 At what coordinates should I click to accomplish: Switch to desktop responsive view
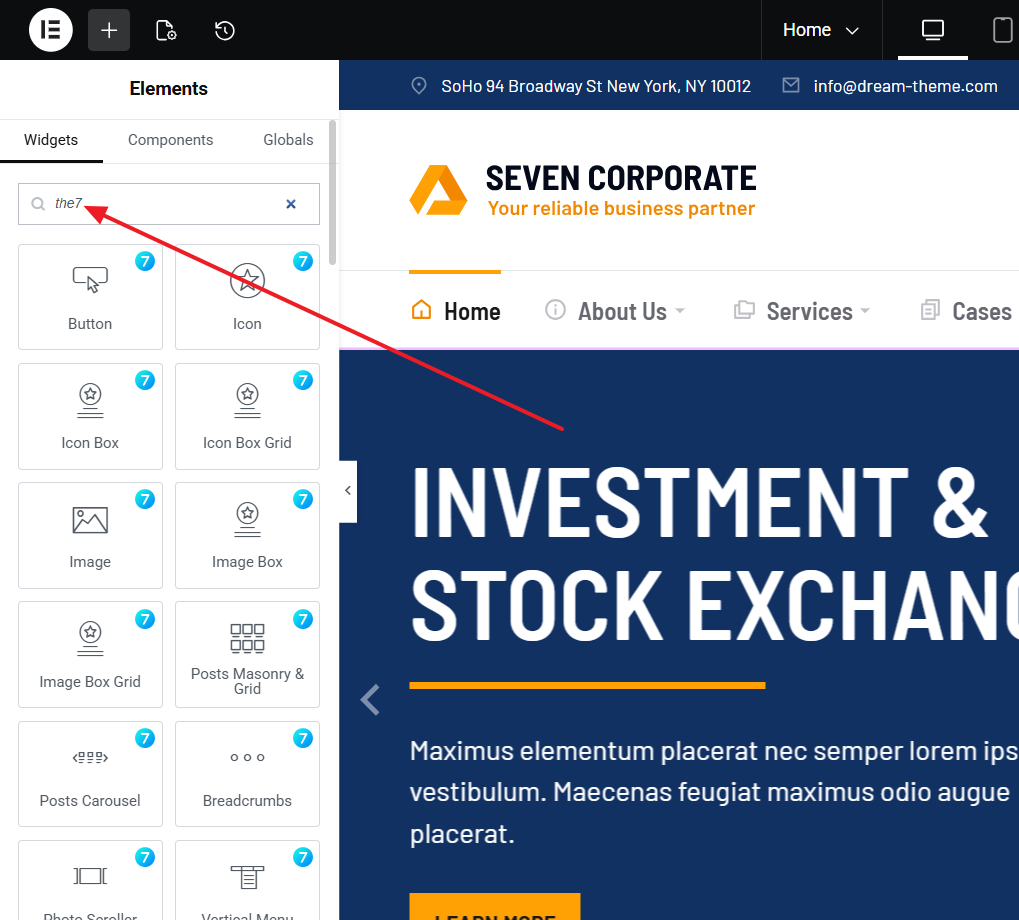pos(932,30)
